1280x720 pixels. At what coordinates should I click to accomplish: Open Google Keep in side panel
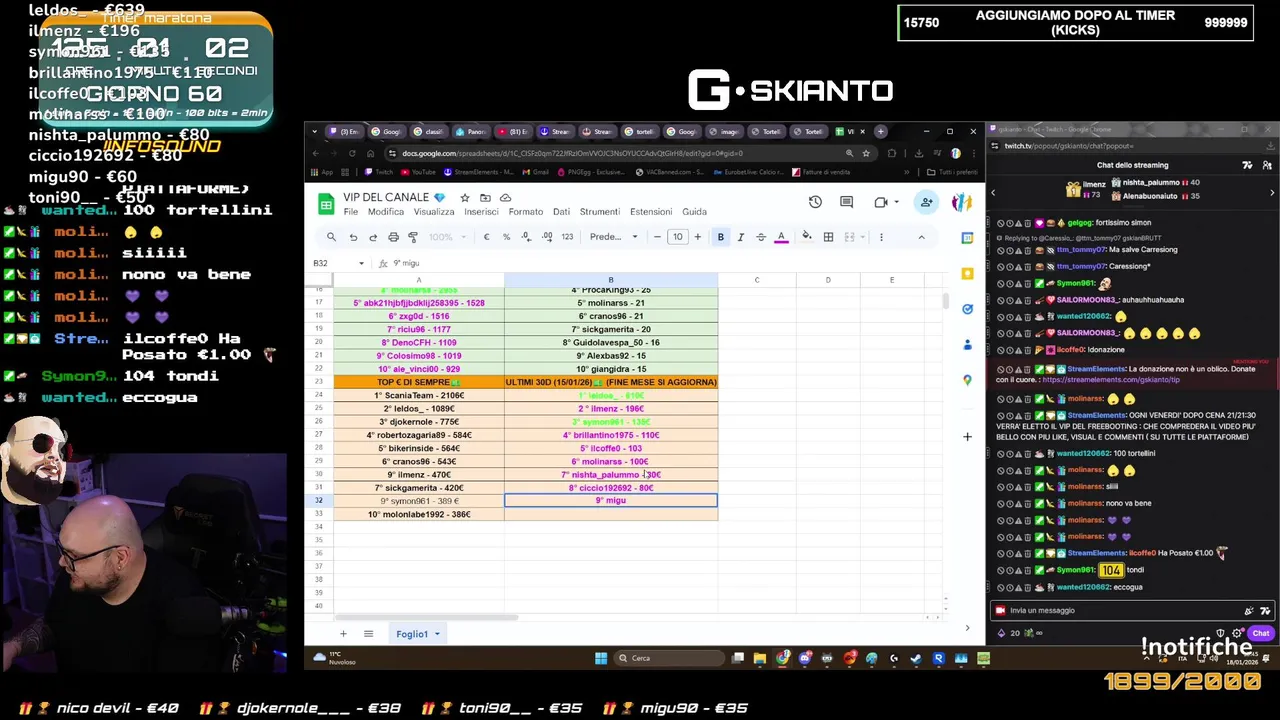coord(967,273)
